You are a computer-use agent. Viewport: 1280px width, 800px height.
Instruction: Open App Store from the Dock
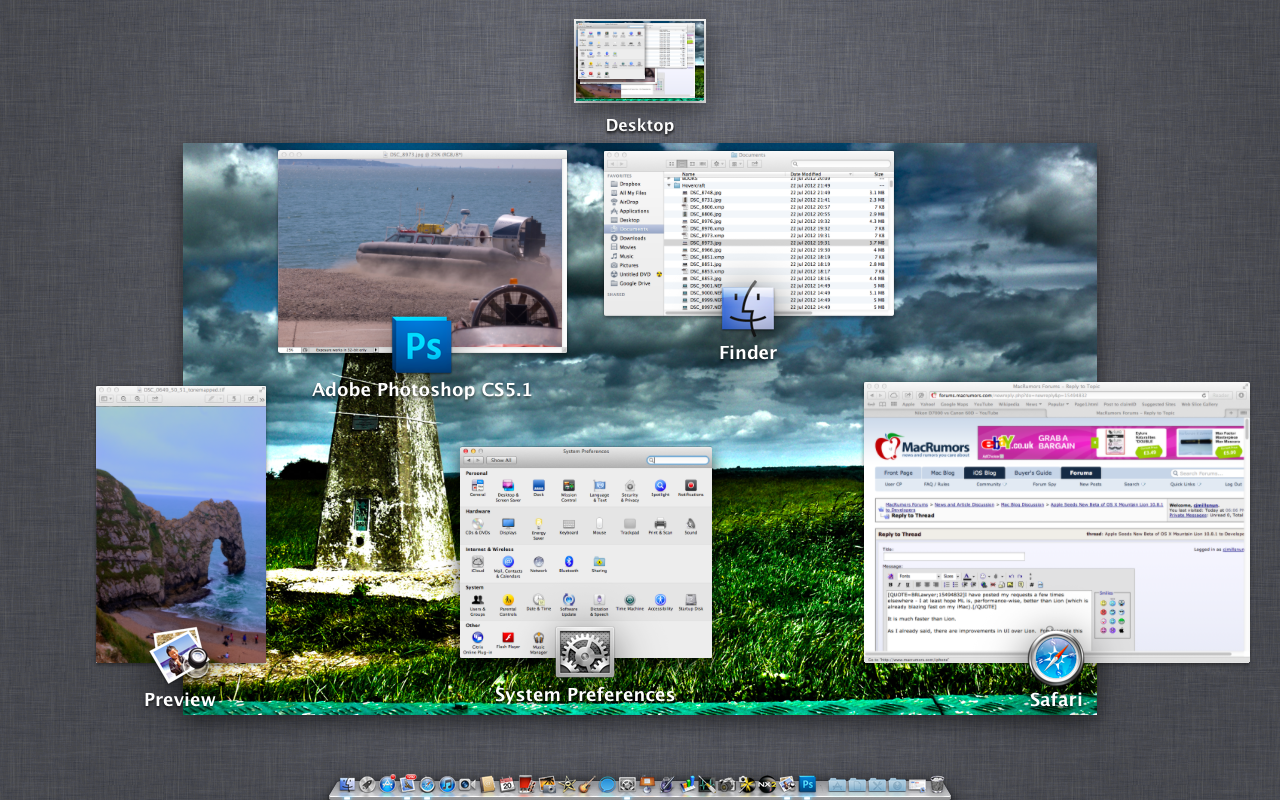pos(387,784)
